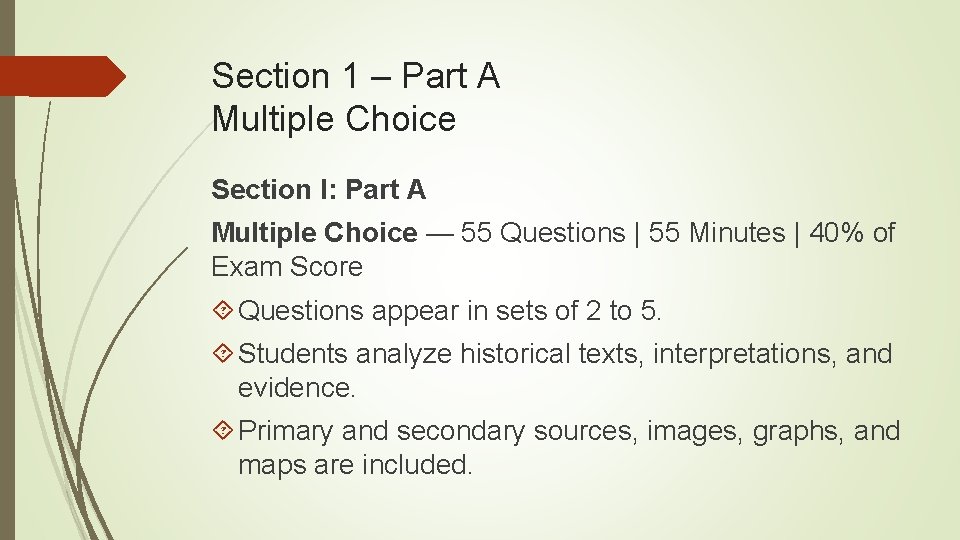Click the diamond bullet before 'Students analyze'

[x=223, y=353]
